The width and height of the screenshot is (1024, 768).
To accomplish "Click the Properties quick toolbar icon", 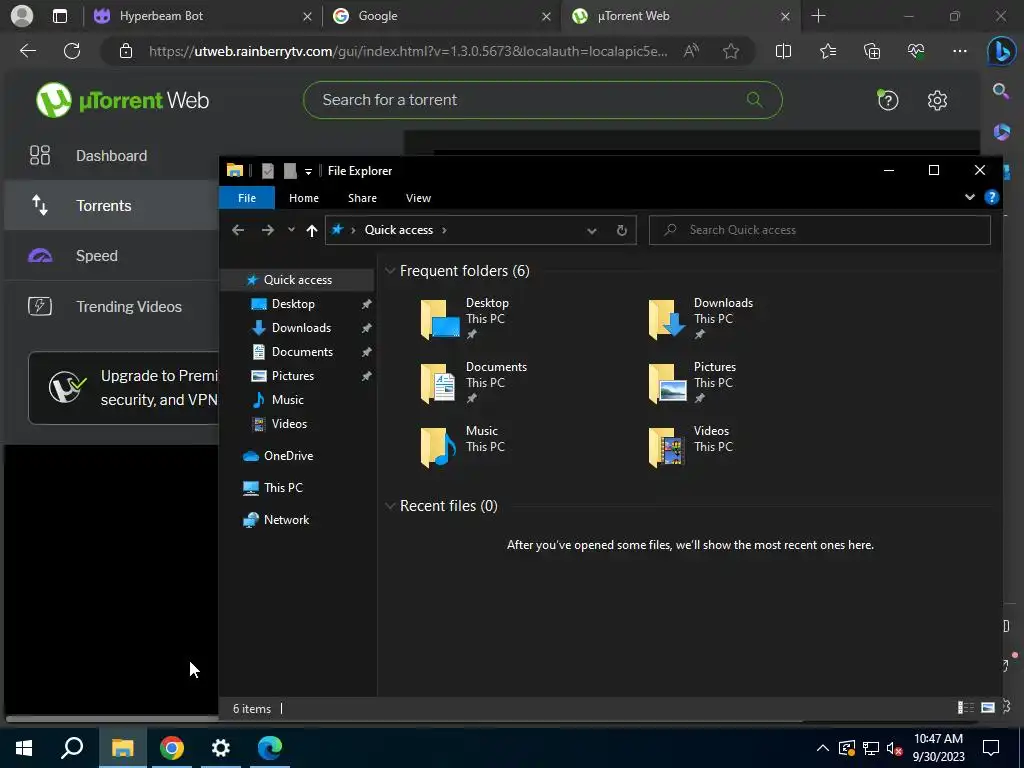I will tap(268, 170).
